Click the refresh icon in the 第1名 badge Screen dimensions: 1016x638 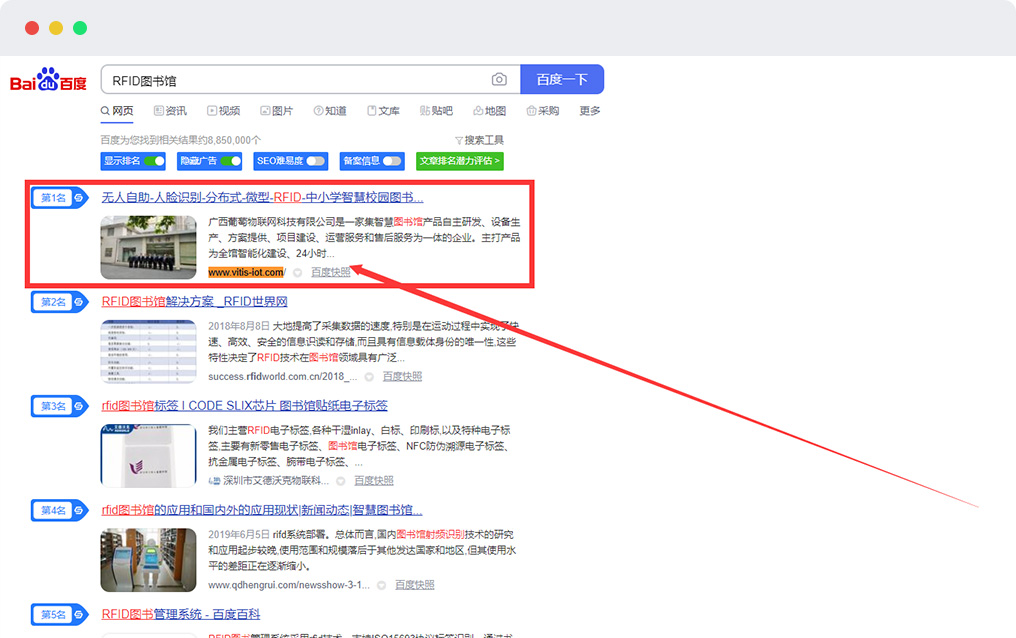(x=79, y=198)
